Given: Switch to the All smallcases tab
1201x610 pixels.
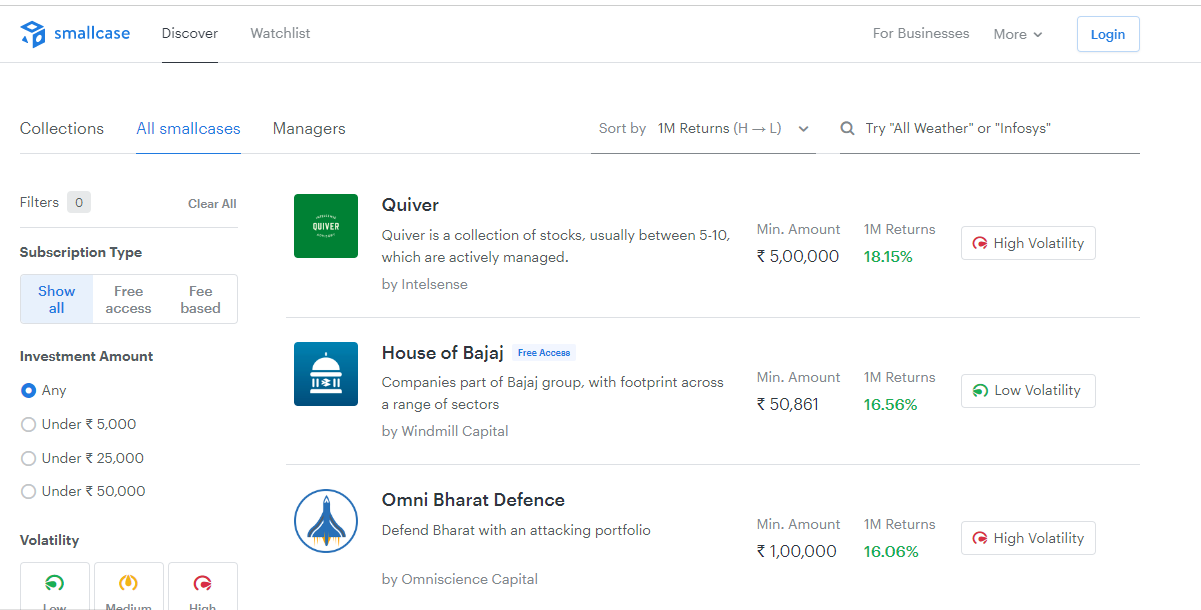Looking at the screenshot, I should 188,129.
